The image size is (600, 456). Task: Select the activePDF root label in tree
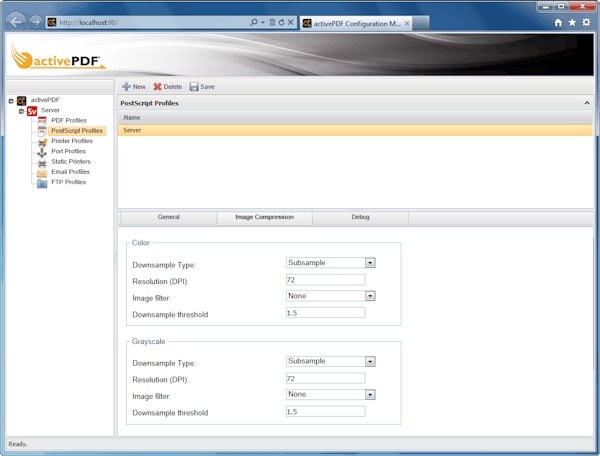(x=45, y=100)
